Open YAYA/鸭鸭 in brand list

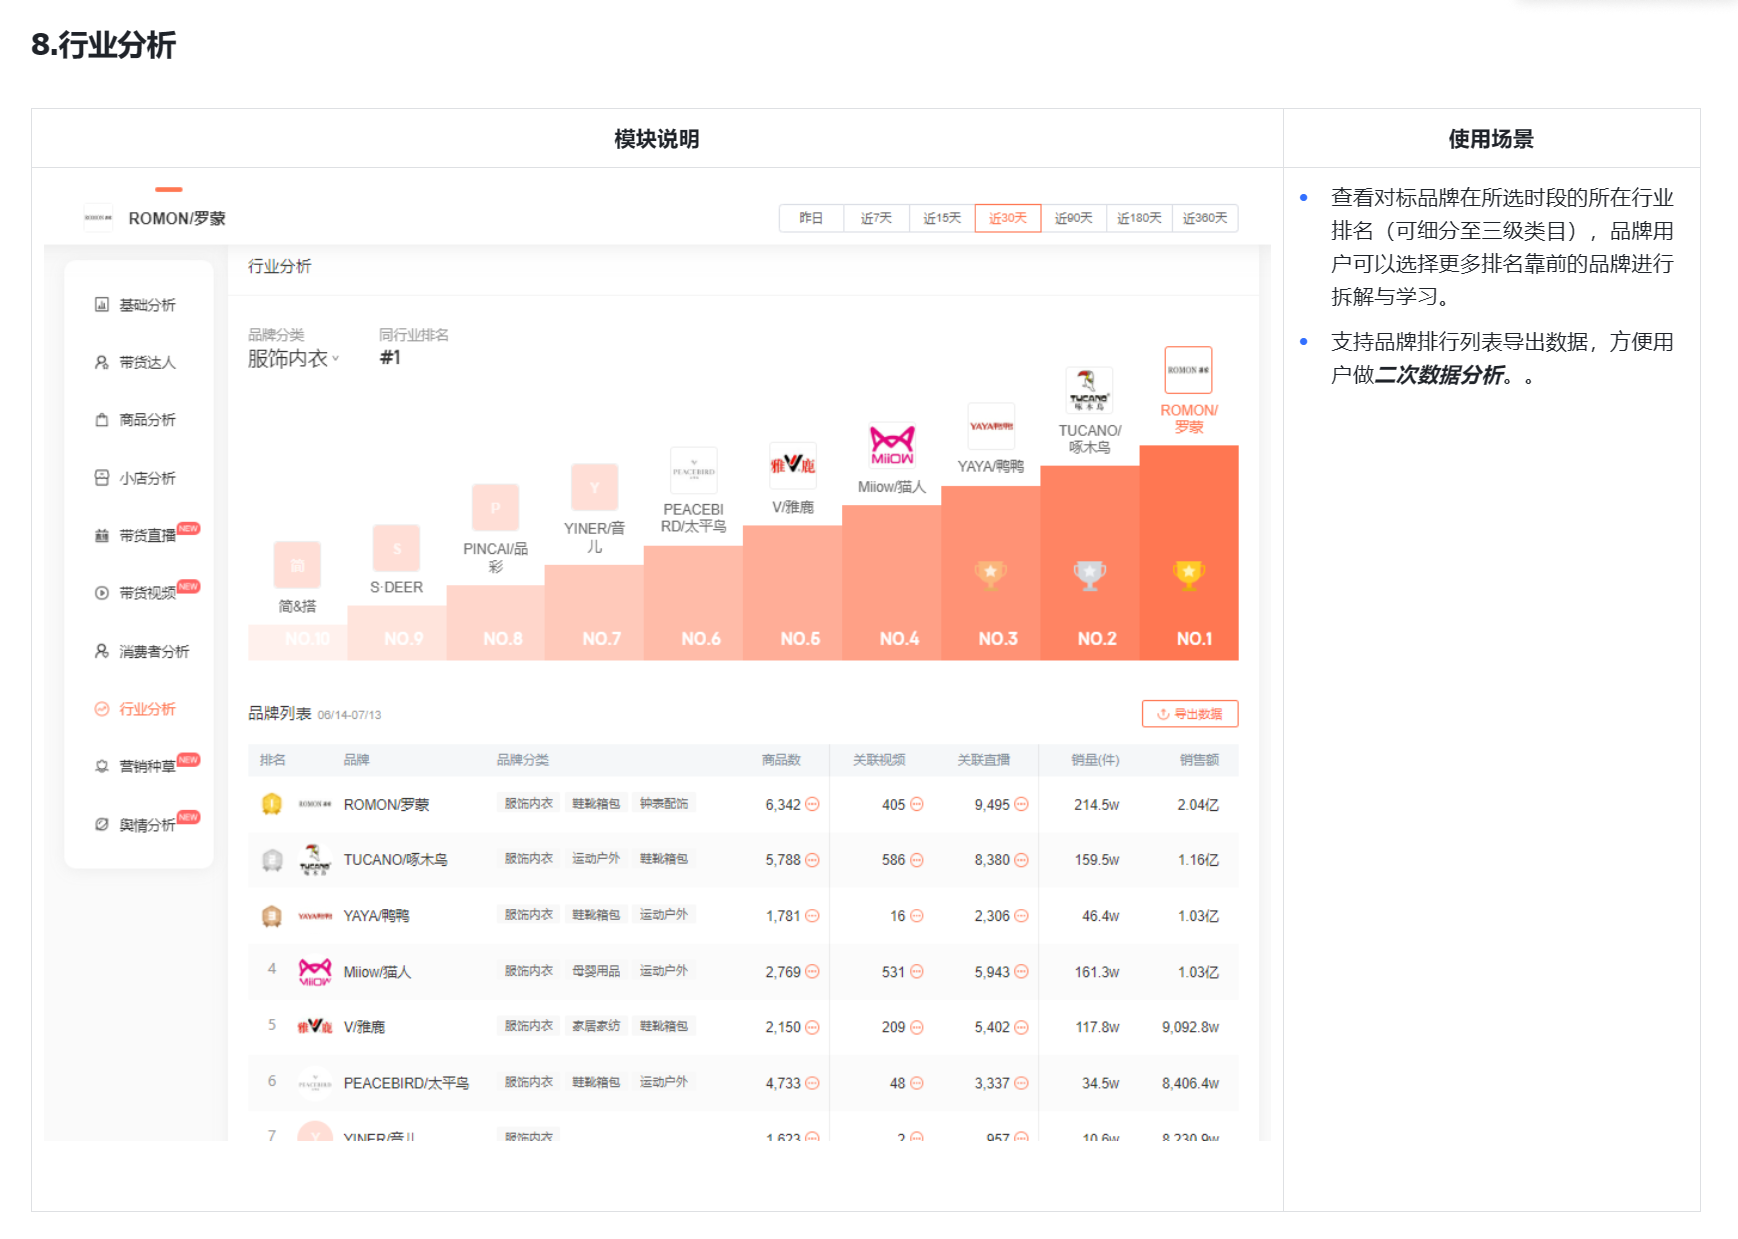pyautogui.click(x=376, y=916)
